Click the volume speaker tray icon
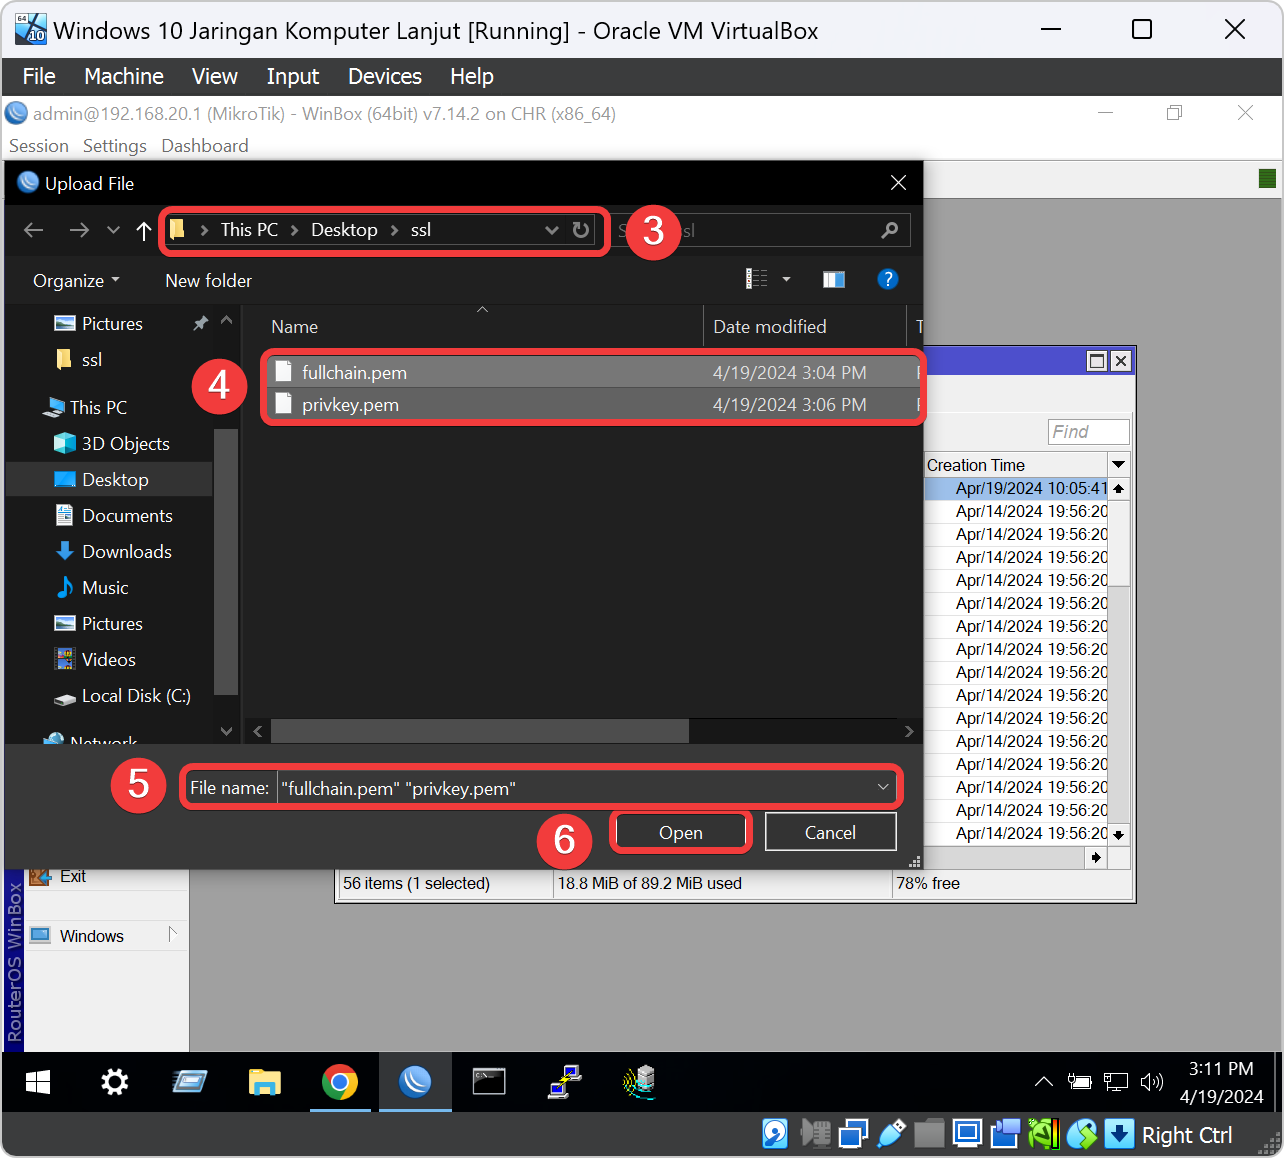The image size is (1284, 1158). click(1152, 1082)
